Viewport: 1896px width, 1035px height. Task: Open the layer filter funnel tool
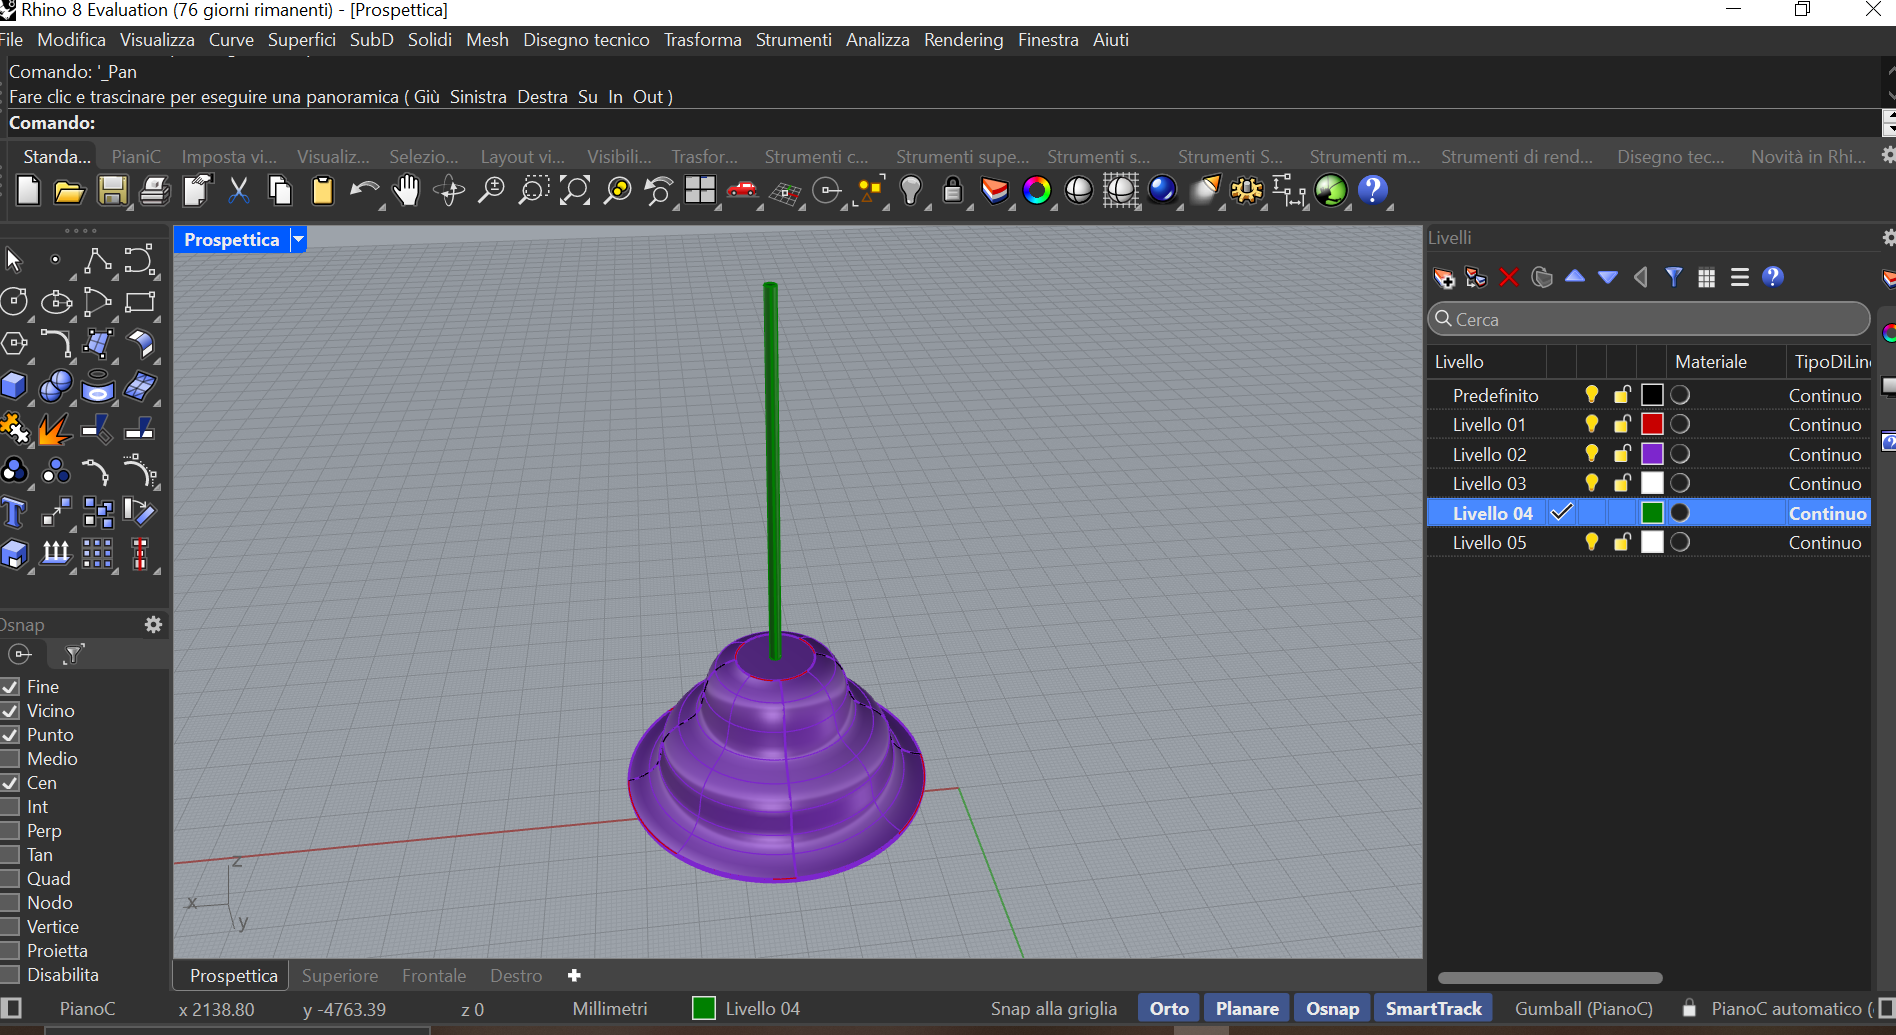[x=1674, y=277]
